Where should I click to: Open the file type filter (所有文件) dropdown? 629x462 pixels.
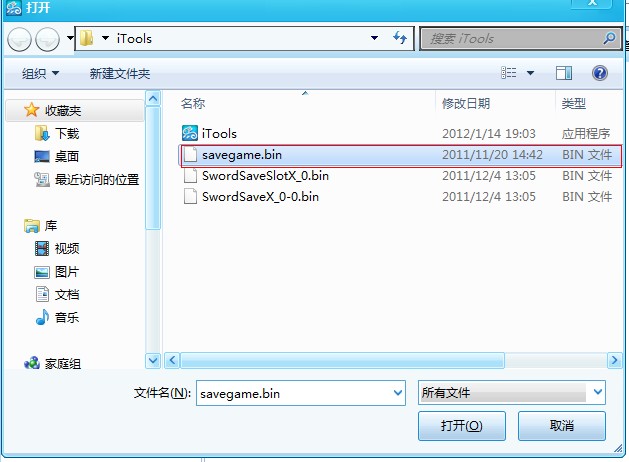(512, 392)
